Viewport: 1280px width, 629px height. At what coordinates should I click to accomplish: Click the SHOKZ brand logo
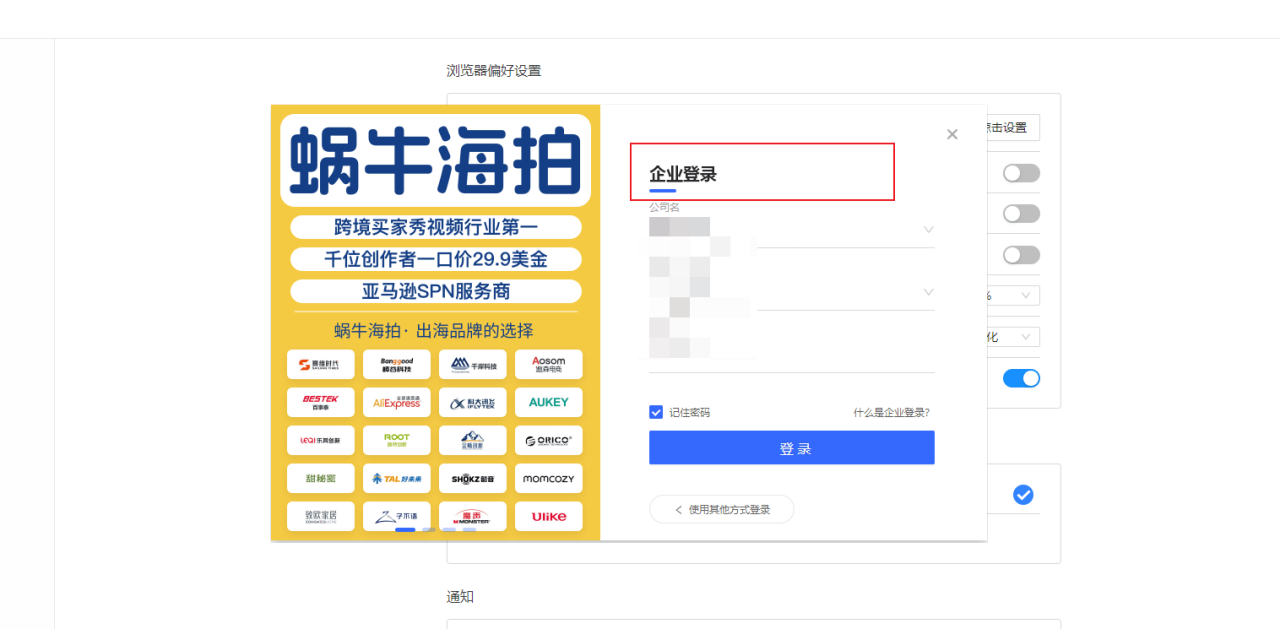(473, 478)
